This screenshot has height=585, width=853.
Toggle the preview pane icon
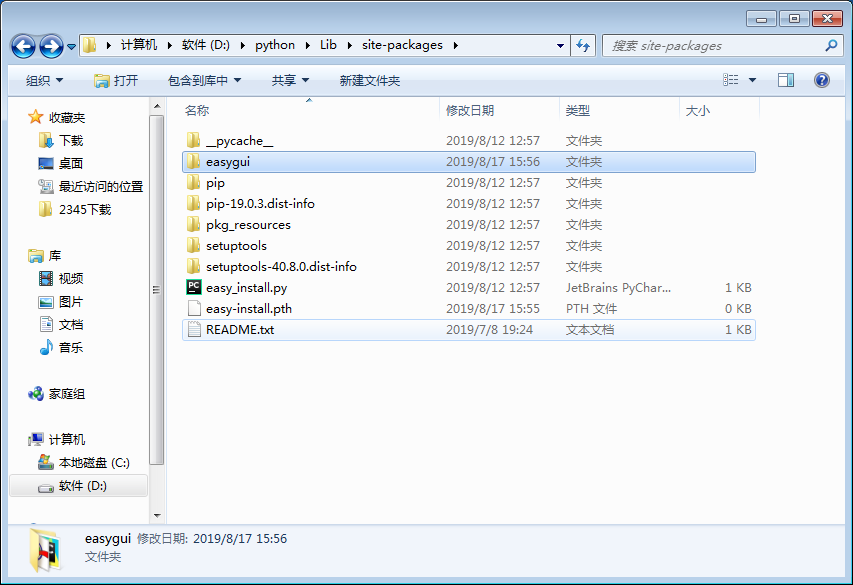tap(786, 80)
